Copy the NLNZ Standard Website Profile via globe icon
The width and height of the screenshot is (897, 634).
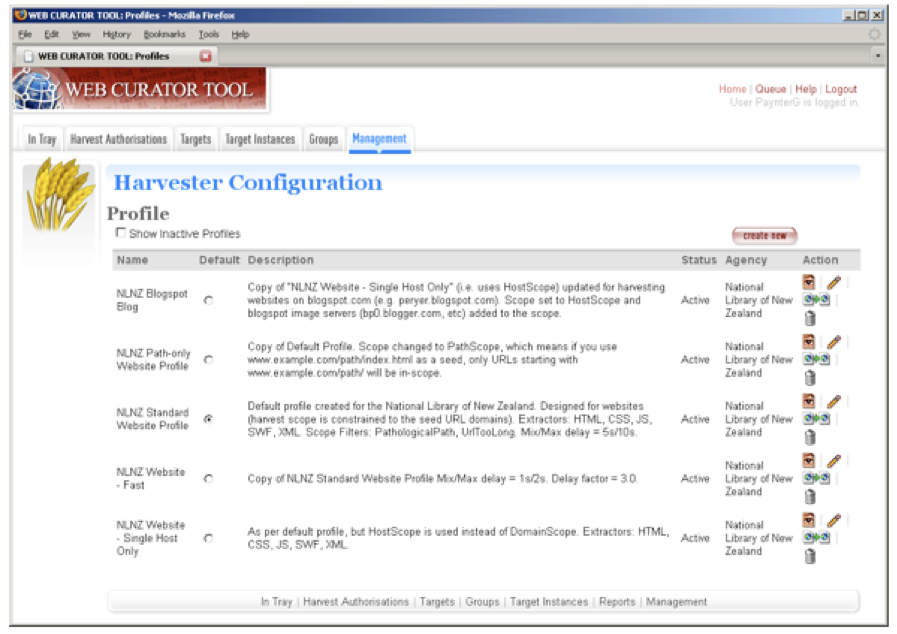(815, 419)
